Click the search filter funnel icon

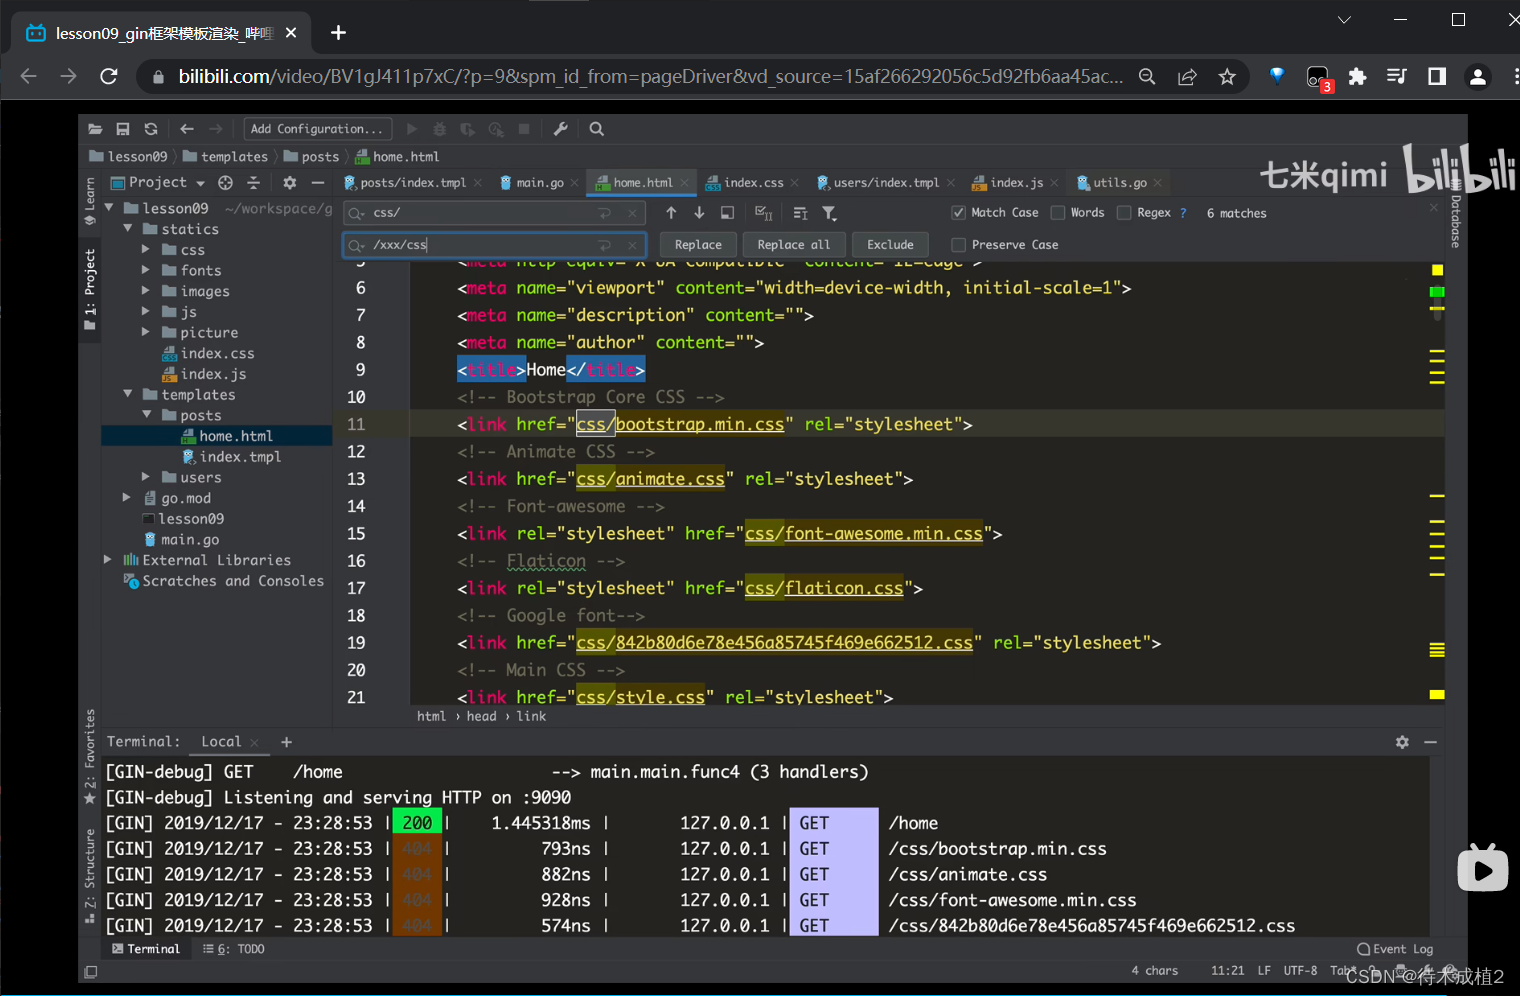(829, 213)
